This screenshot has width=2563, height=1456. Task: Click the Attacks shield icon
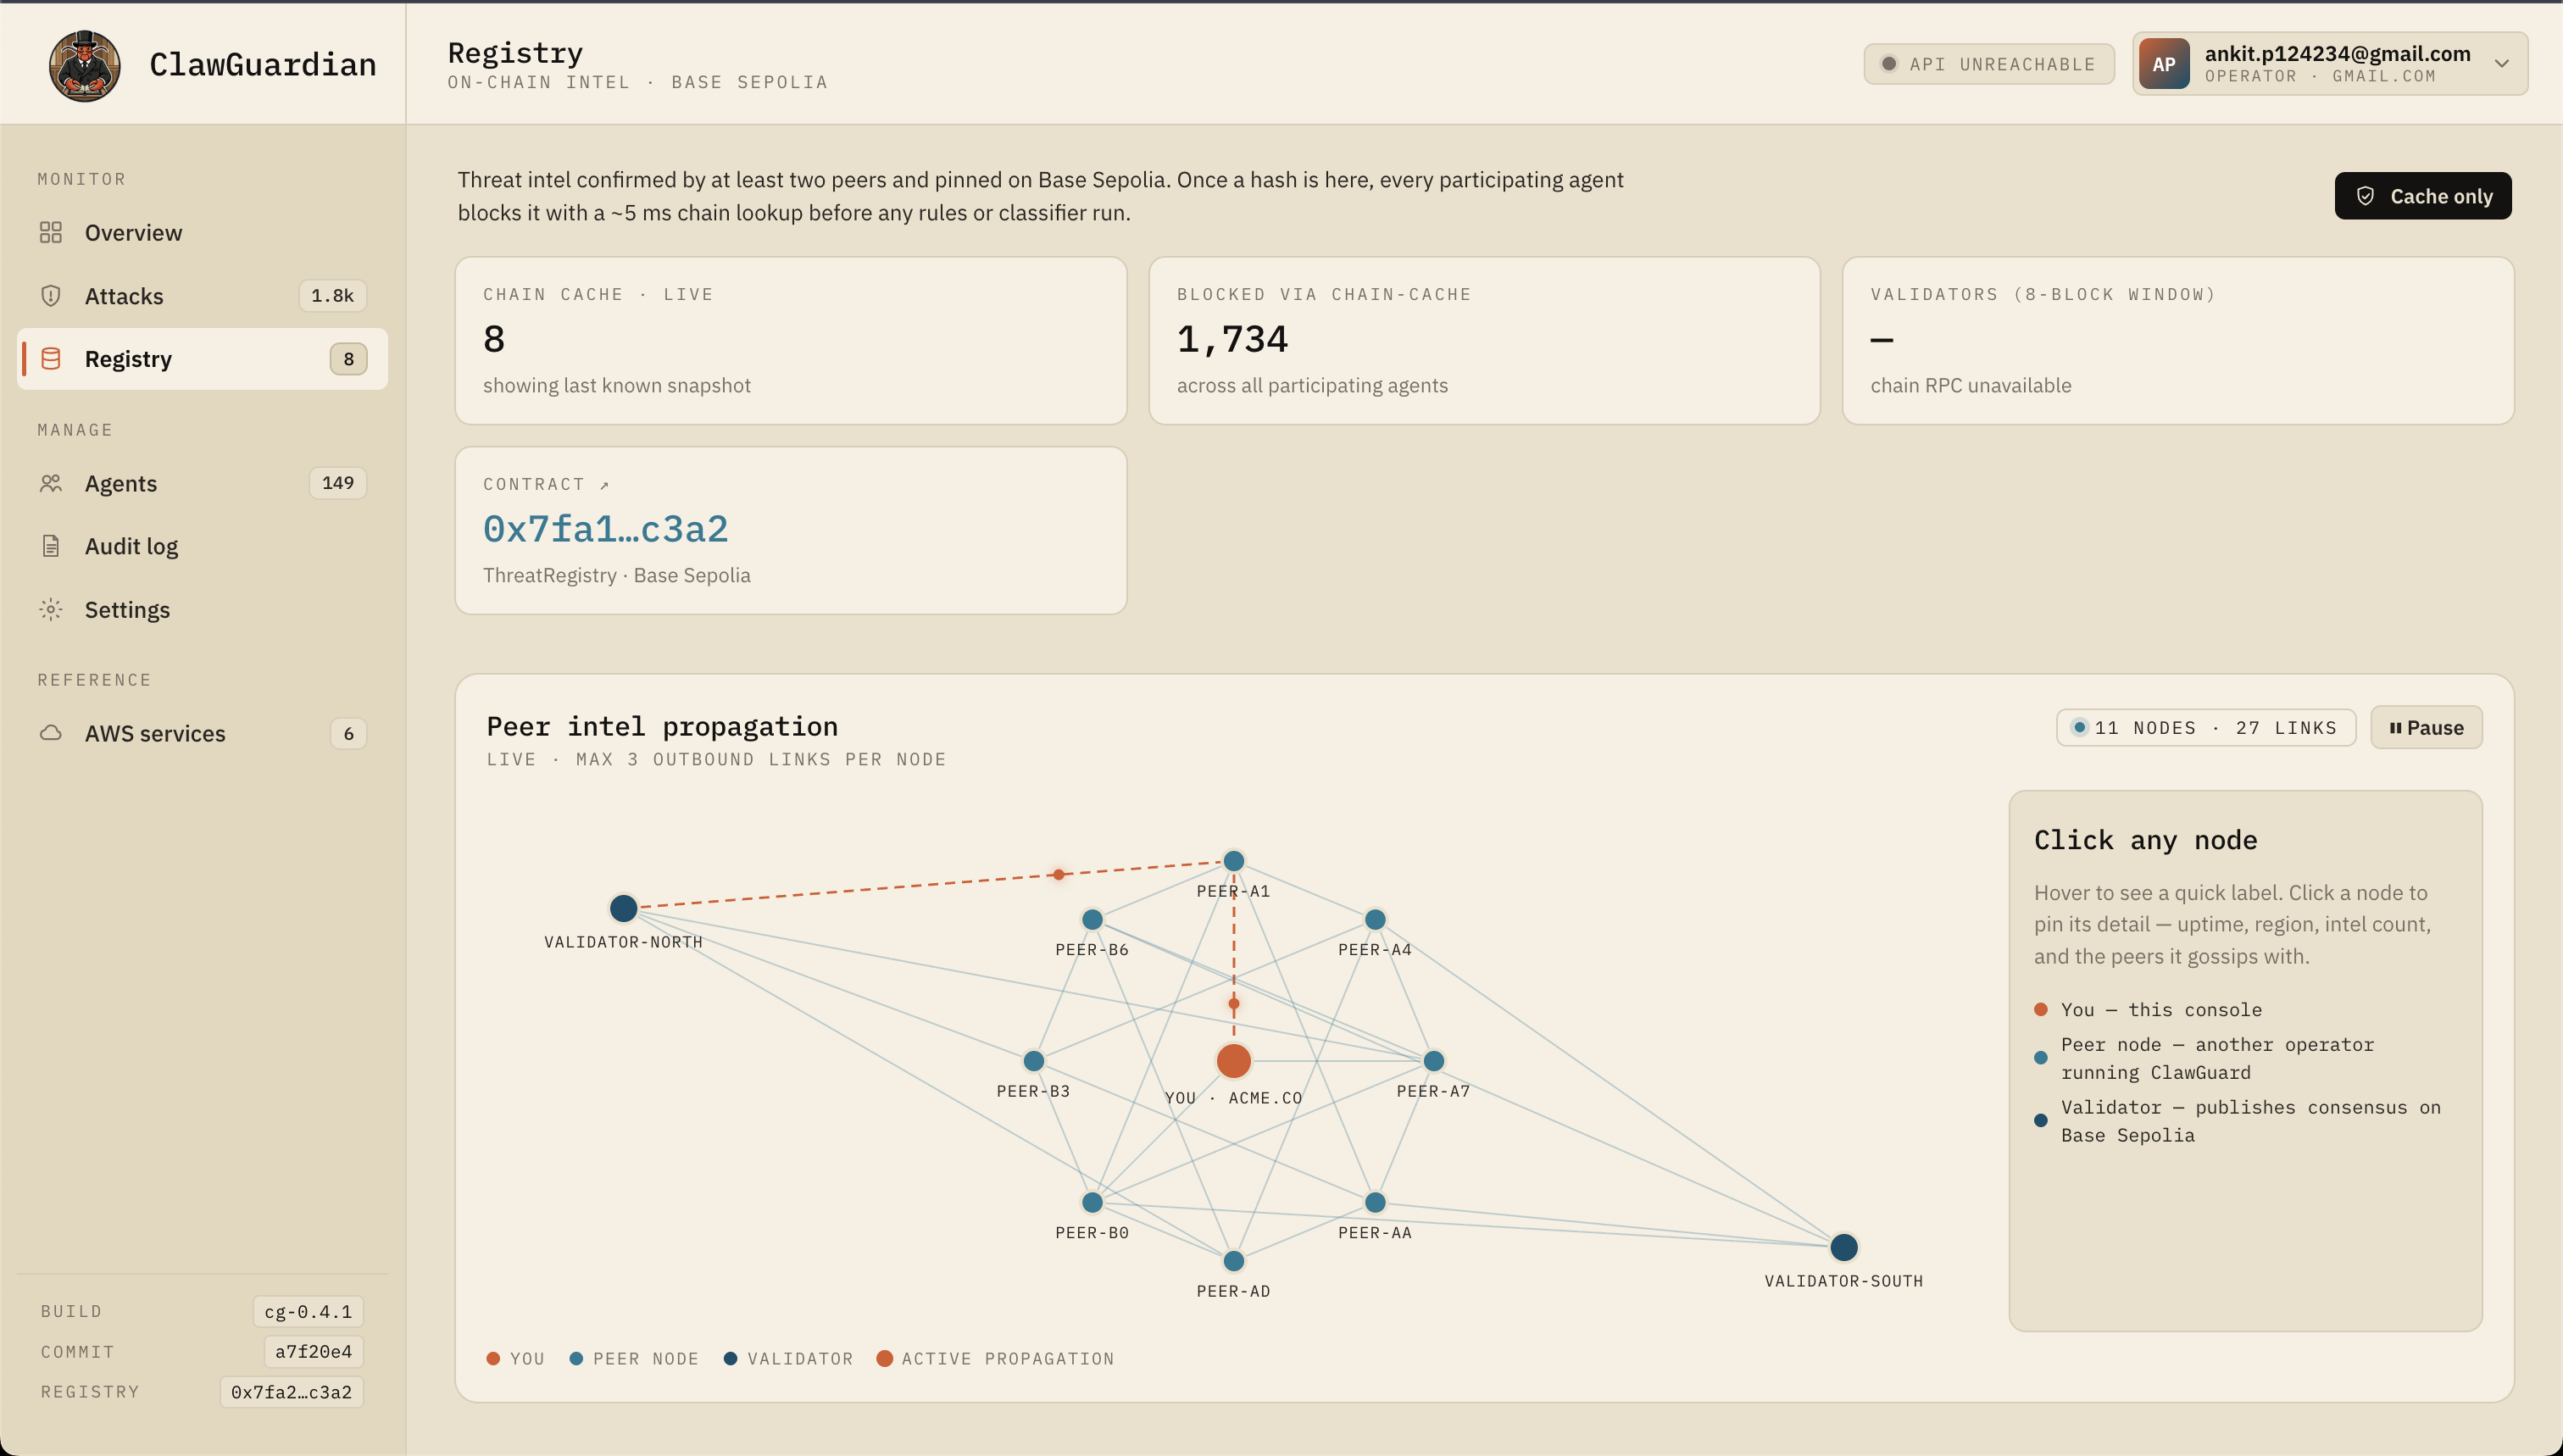(x=51, y=296)
